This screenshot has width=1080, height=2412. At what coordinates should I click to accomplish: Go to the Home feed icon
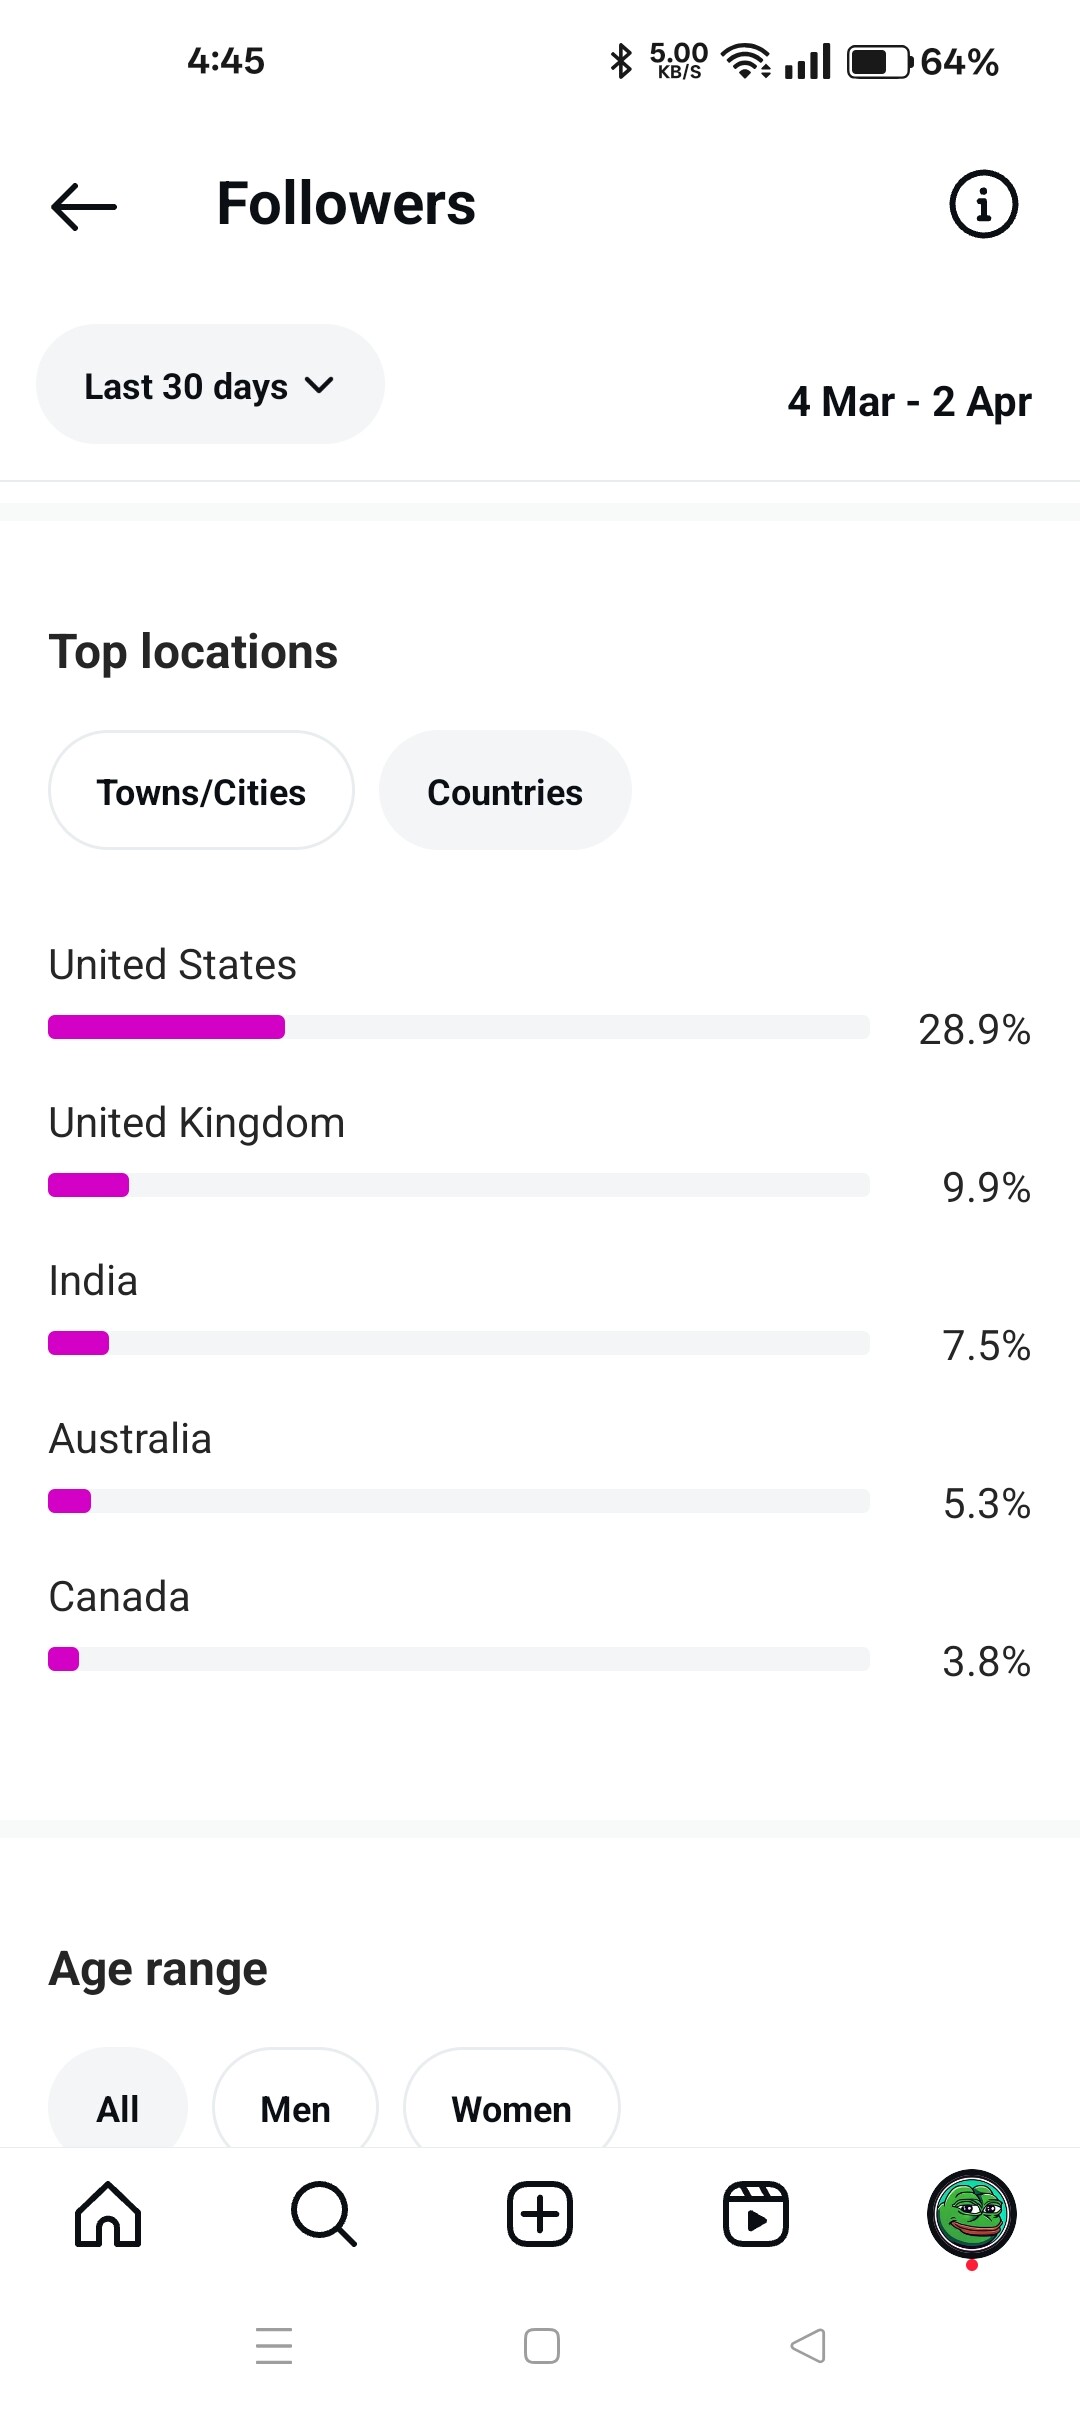(108, 2214)
